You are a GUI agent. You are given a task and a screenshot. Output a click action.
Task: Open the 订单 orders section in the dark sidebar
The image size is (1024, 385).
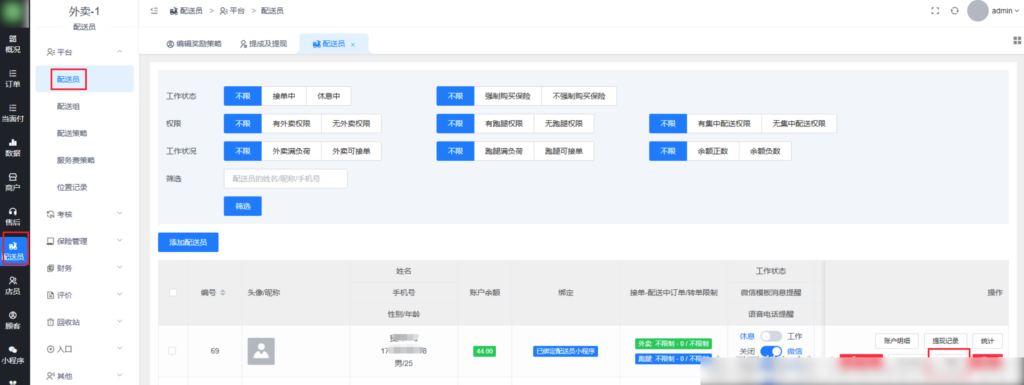(12, 78)
